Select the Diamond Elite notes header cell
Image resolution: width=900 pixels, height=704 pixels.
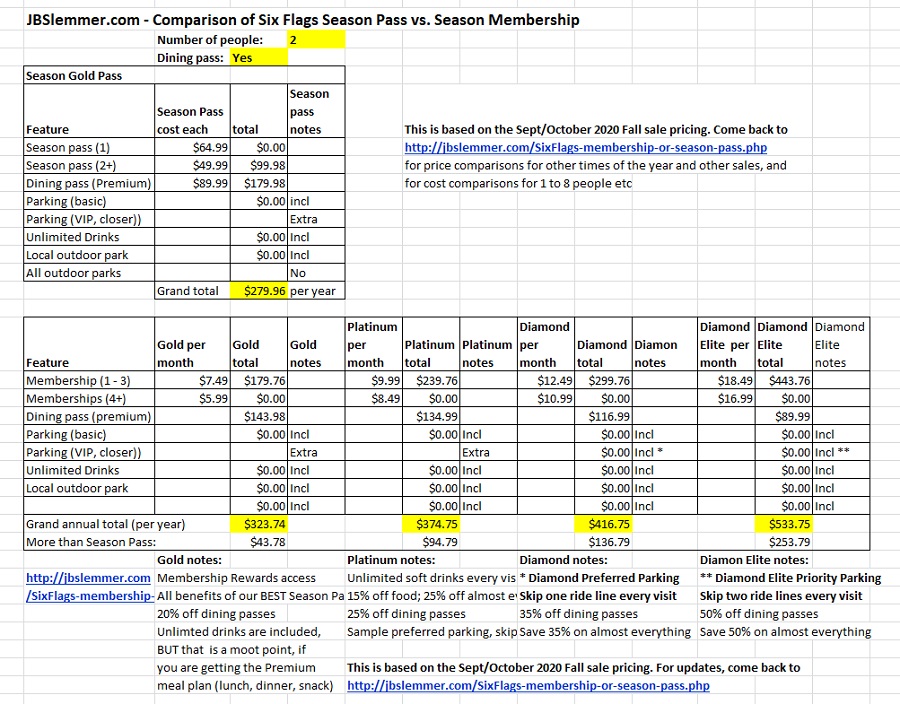841,344
